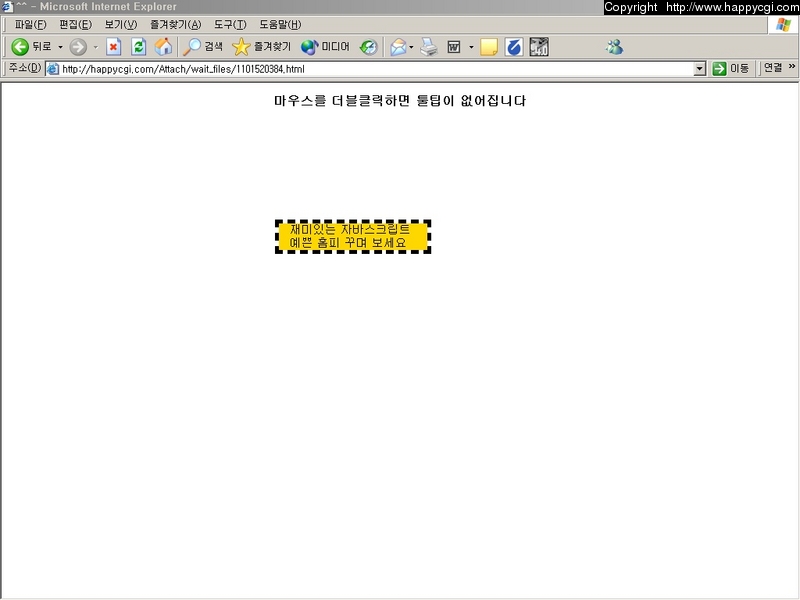Open the 도구(T) menu
Viewport: 800px width, 600px height.
[230, 24]
